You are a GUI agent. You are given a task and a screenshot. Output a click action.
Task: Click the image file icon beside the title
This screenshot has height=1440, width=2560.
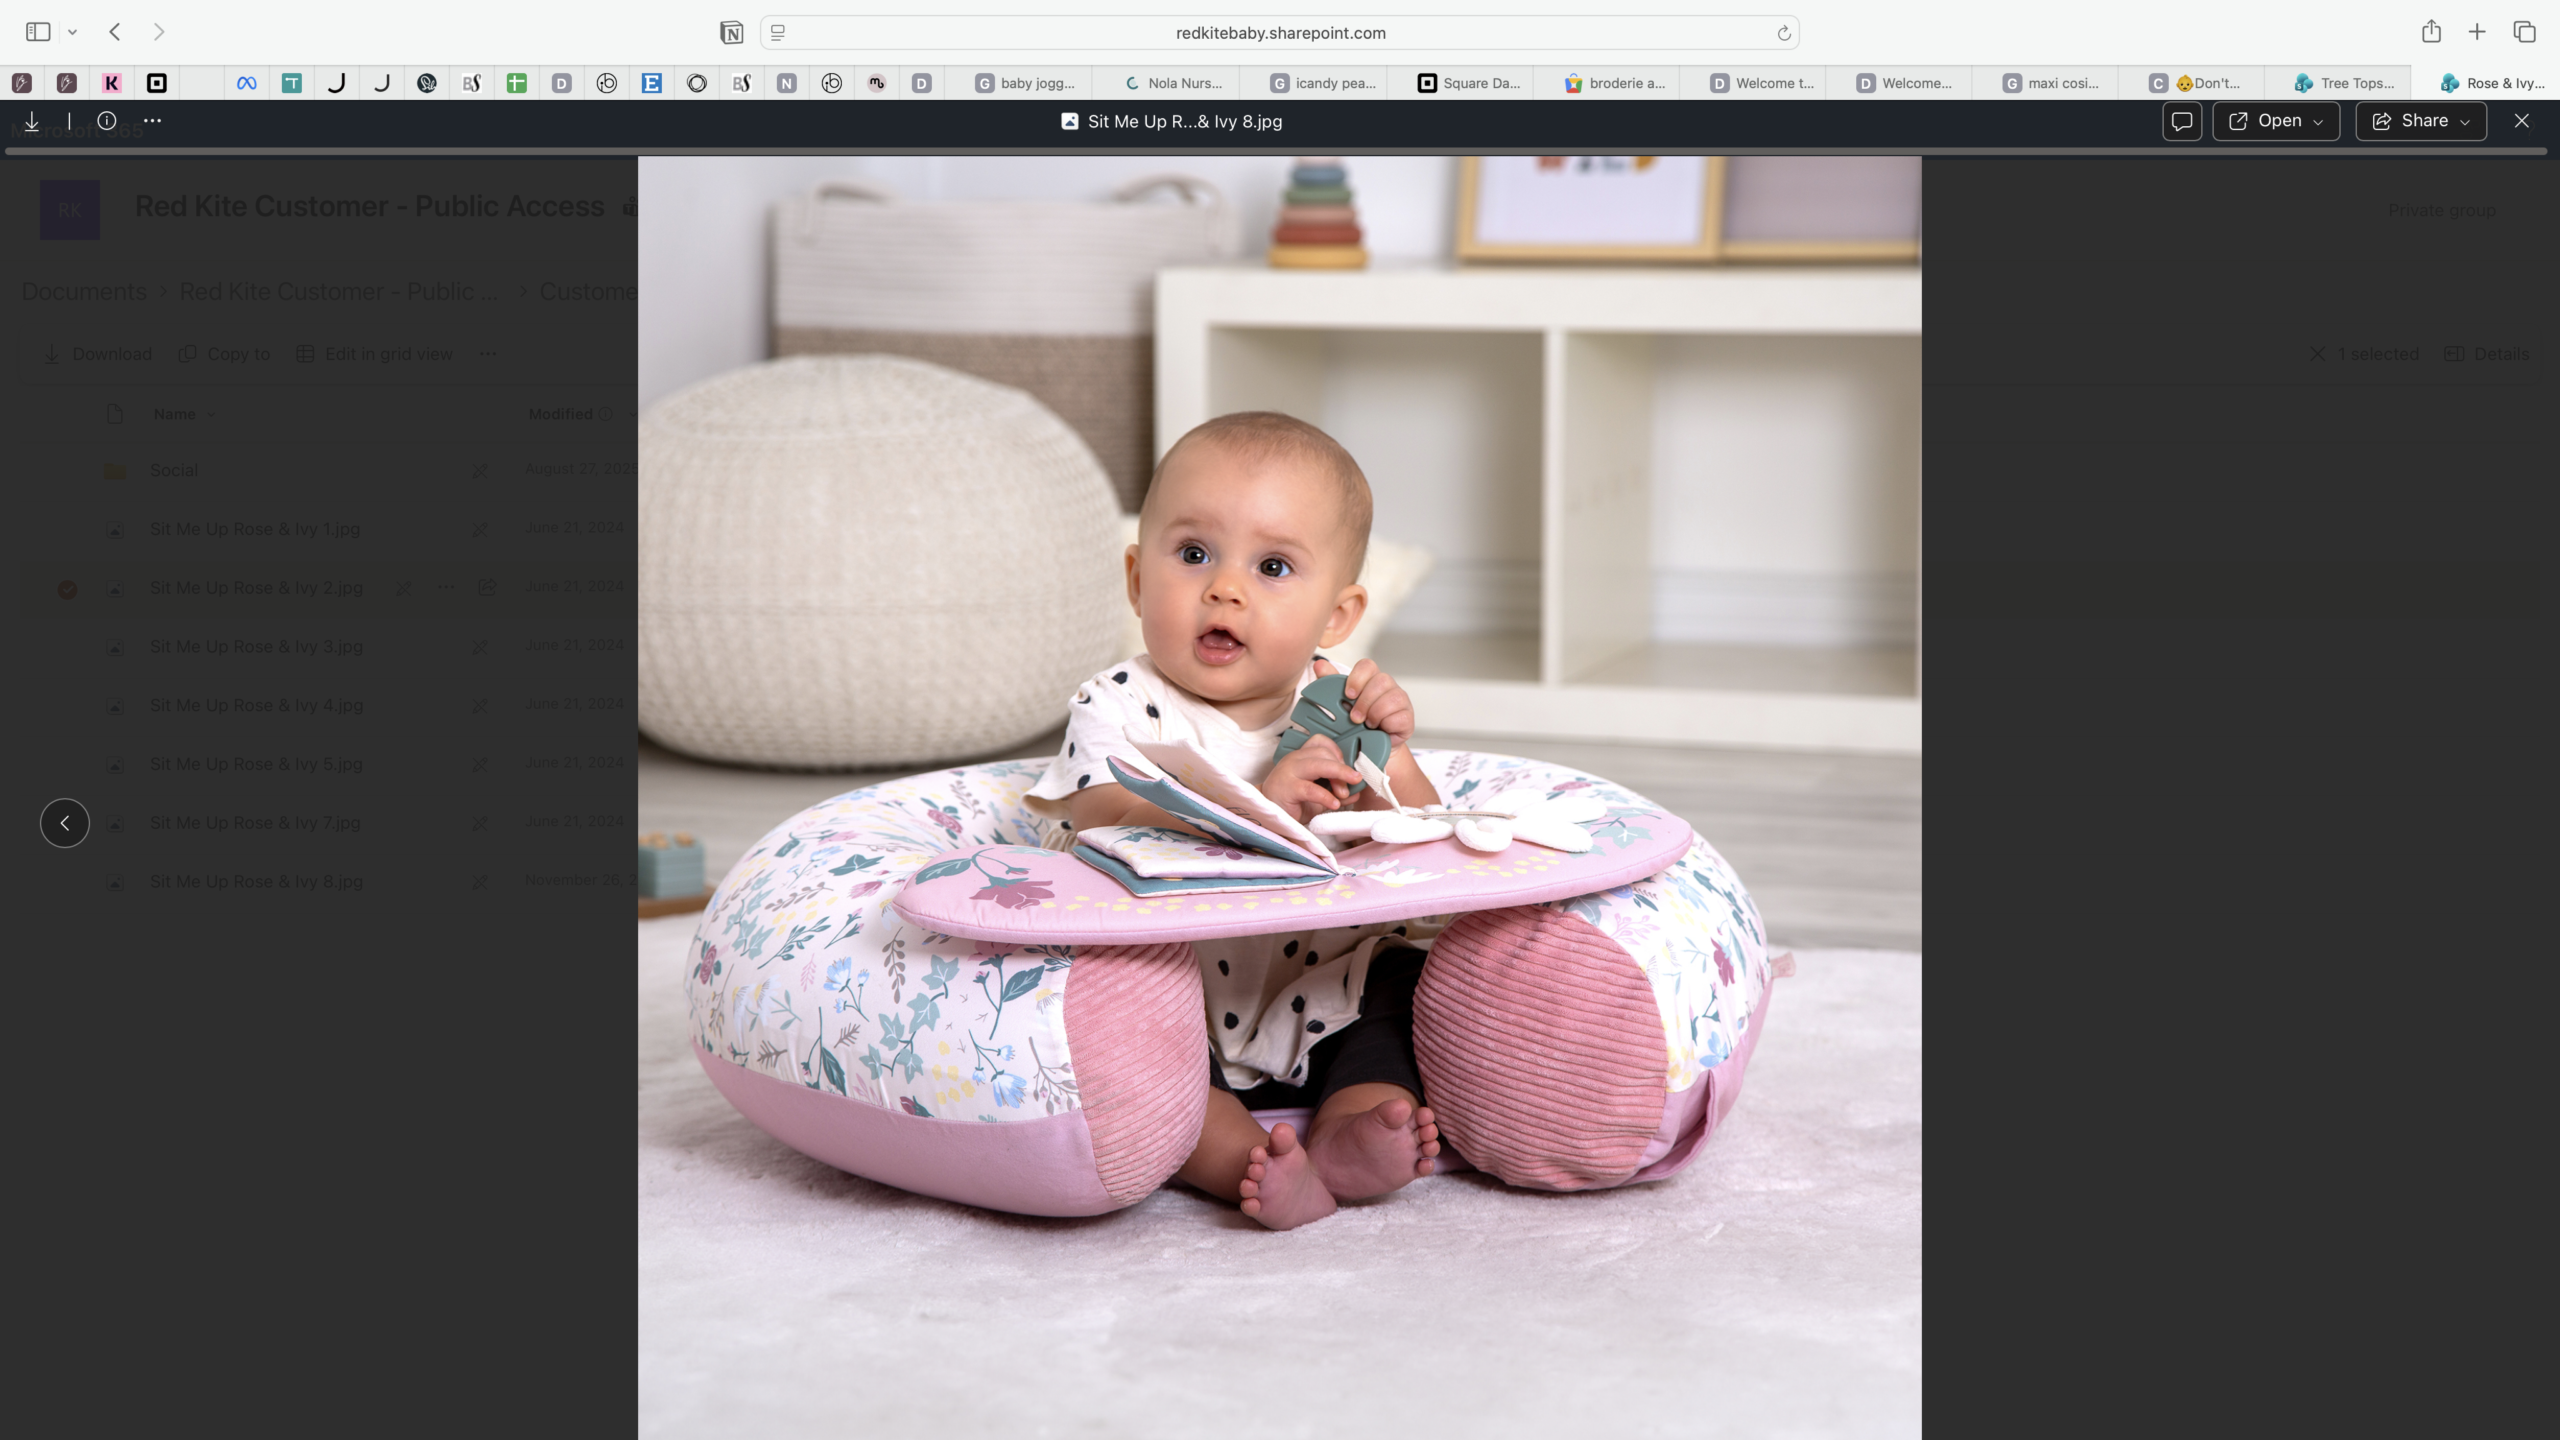pyautogui.click(x=1069, y=121)
